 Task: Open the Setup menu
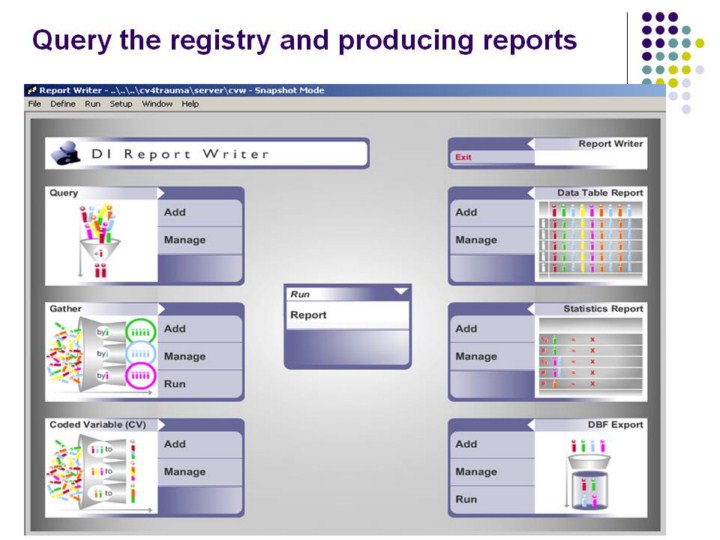[121, 104]
